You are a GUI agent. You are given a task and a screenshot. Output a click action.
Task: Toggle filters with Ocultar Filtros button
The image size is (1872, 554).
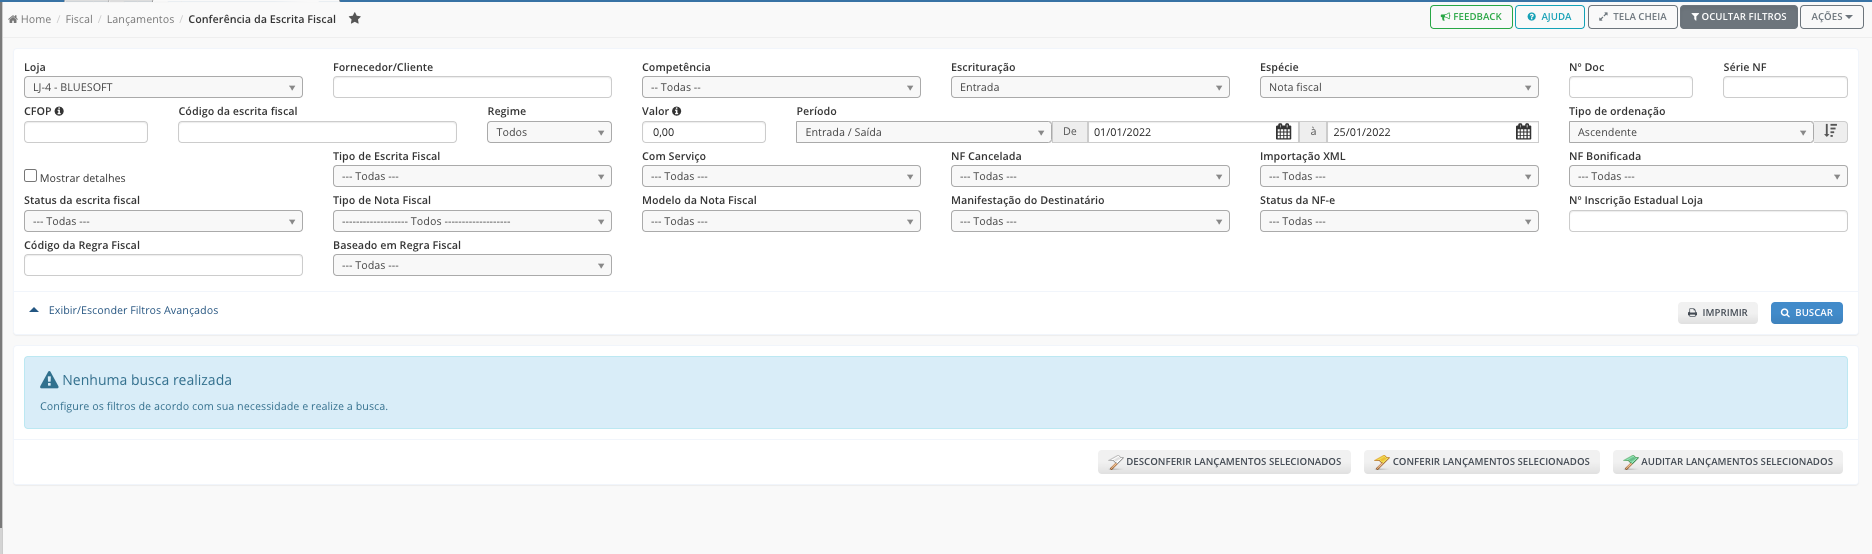(1738, 17)
